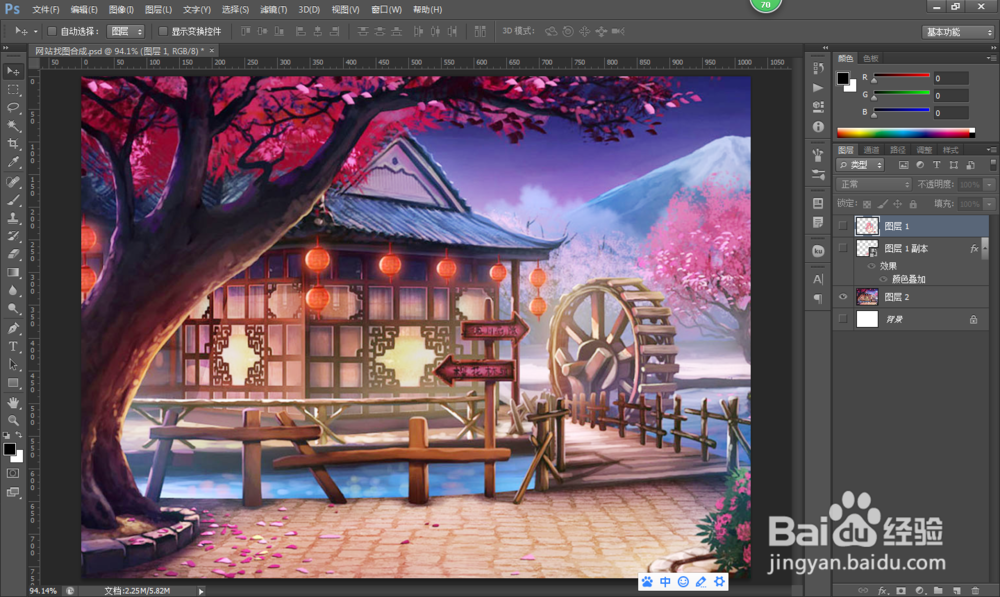Enable the 显示变换控件 checkbox
Image resolution: width=1000 pixels, height=597 pixels.
coord(163,31)
